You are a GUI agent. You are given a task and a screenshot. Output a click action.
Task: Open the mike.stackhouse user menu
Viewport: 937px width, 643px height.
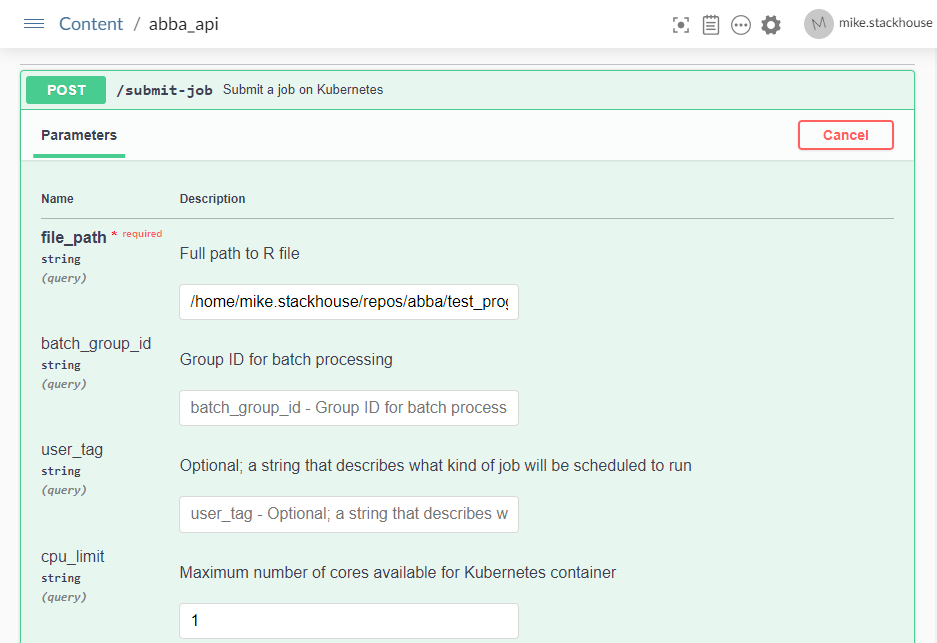coord(886,24)
